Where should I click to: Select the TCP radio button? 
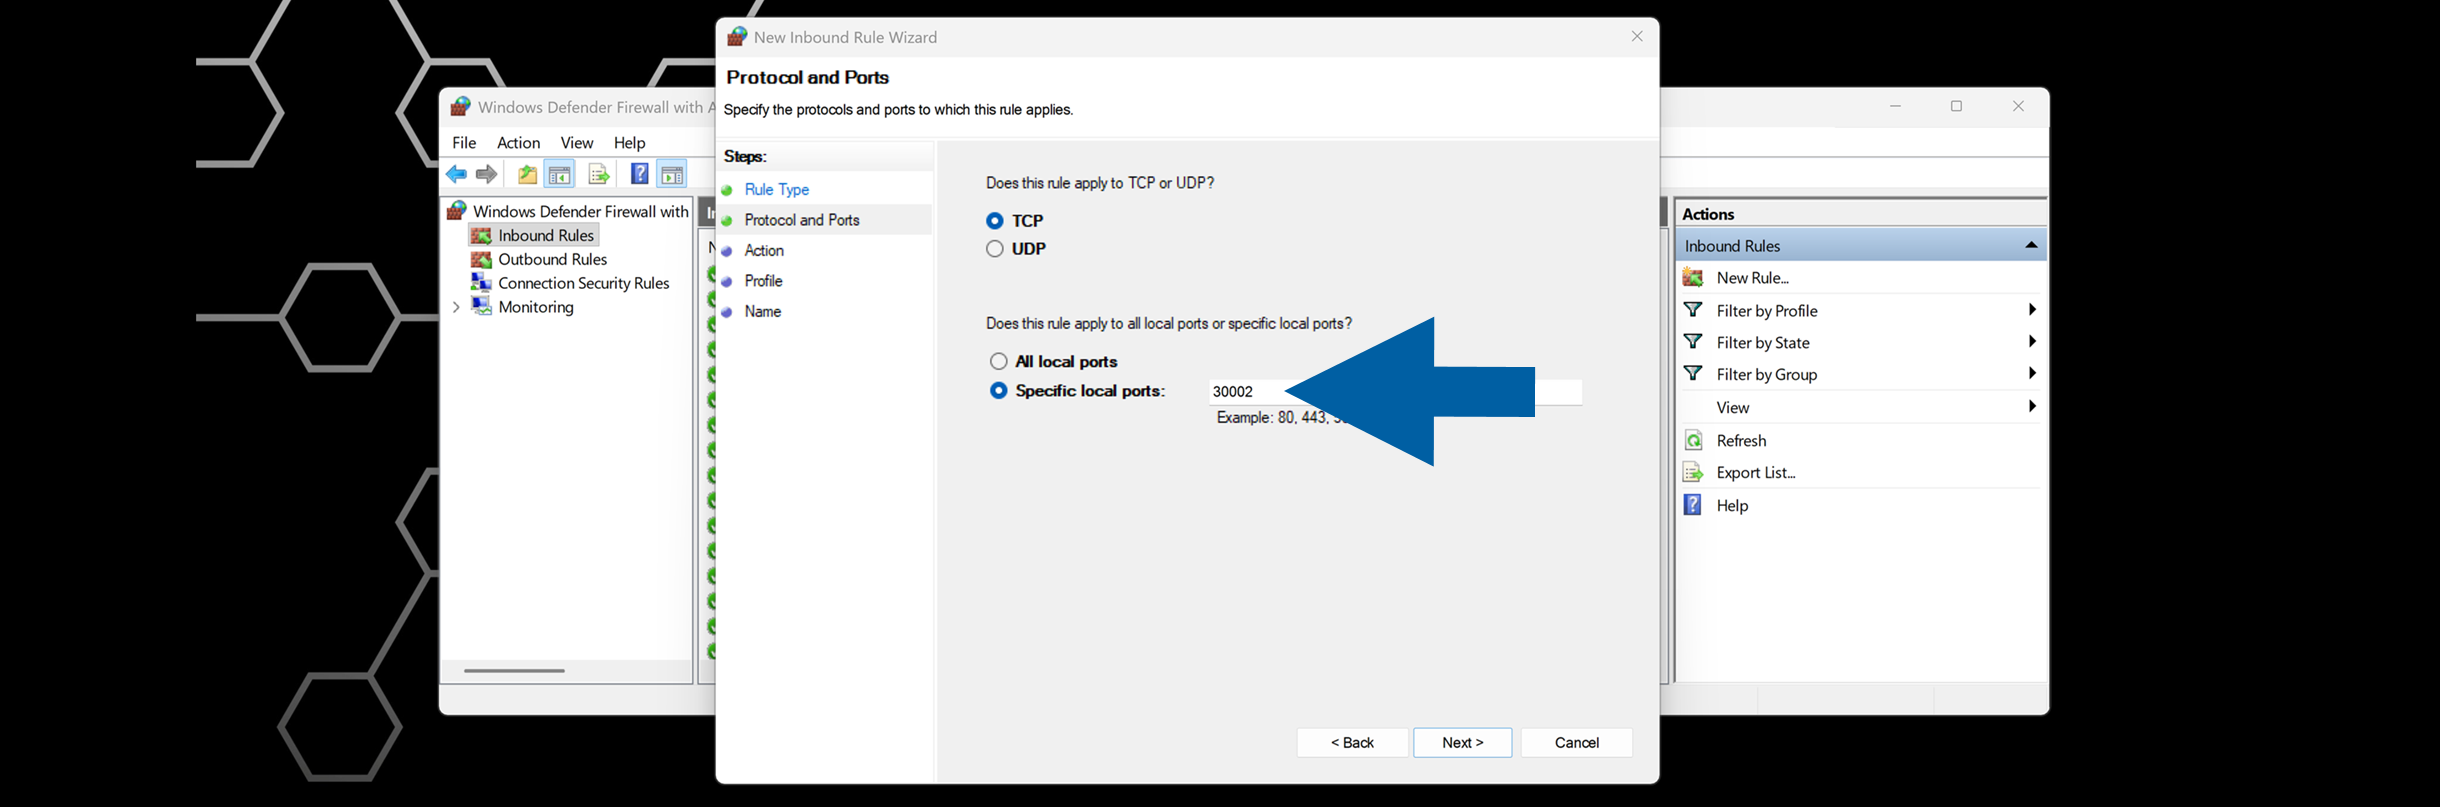tap(994, 220)
